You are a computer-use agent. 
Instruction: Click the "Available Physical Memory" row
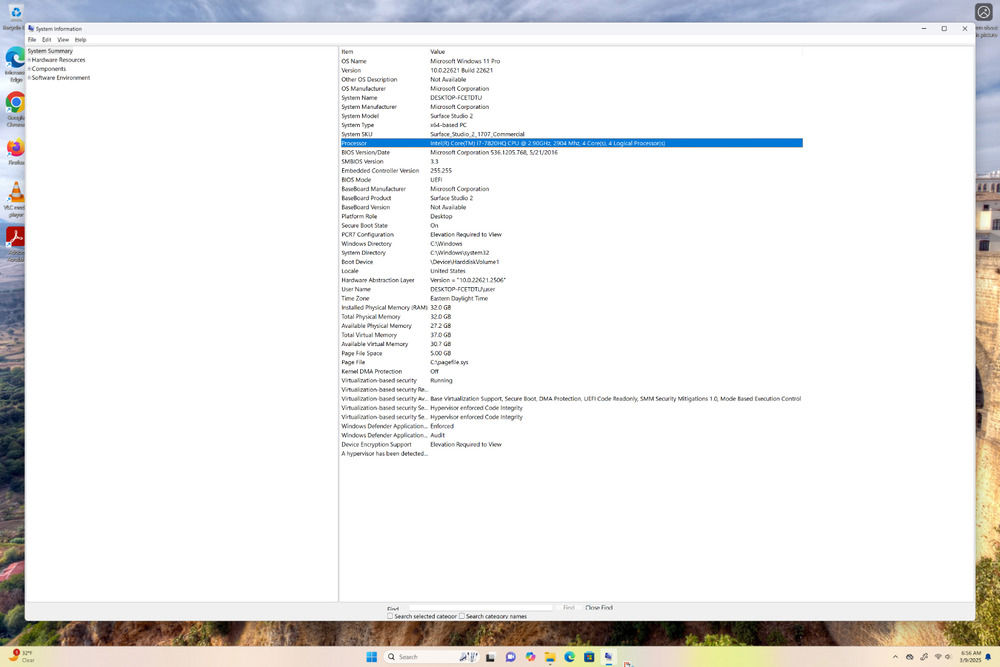pyautogui.click(x=571, y=326)
